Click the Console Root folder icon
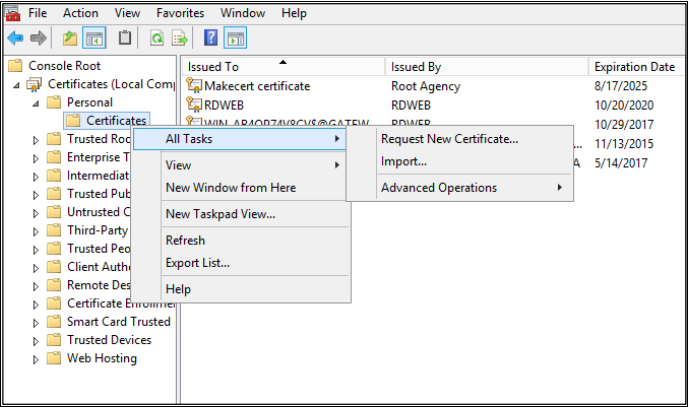 15,66
